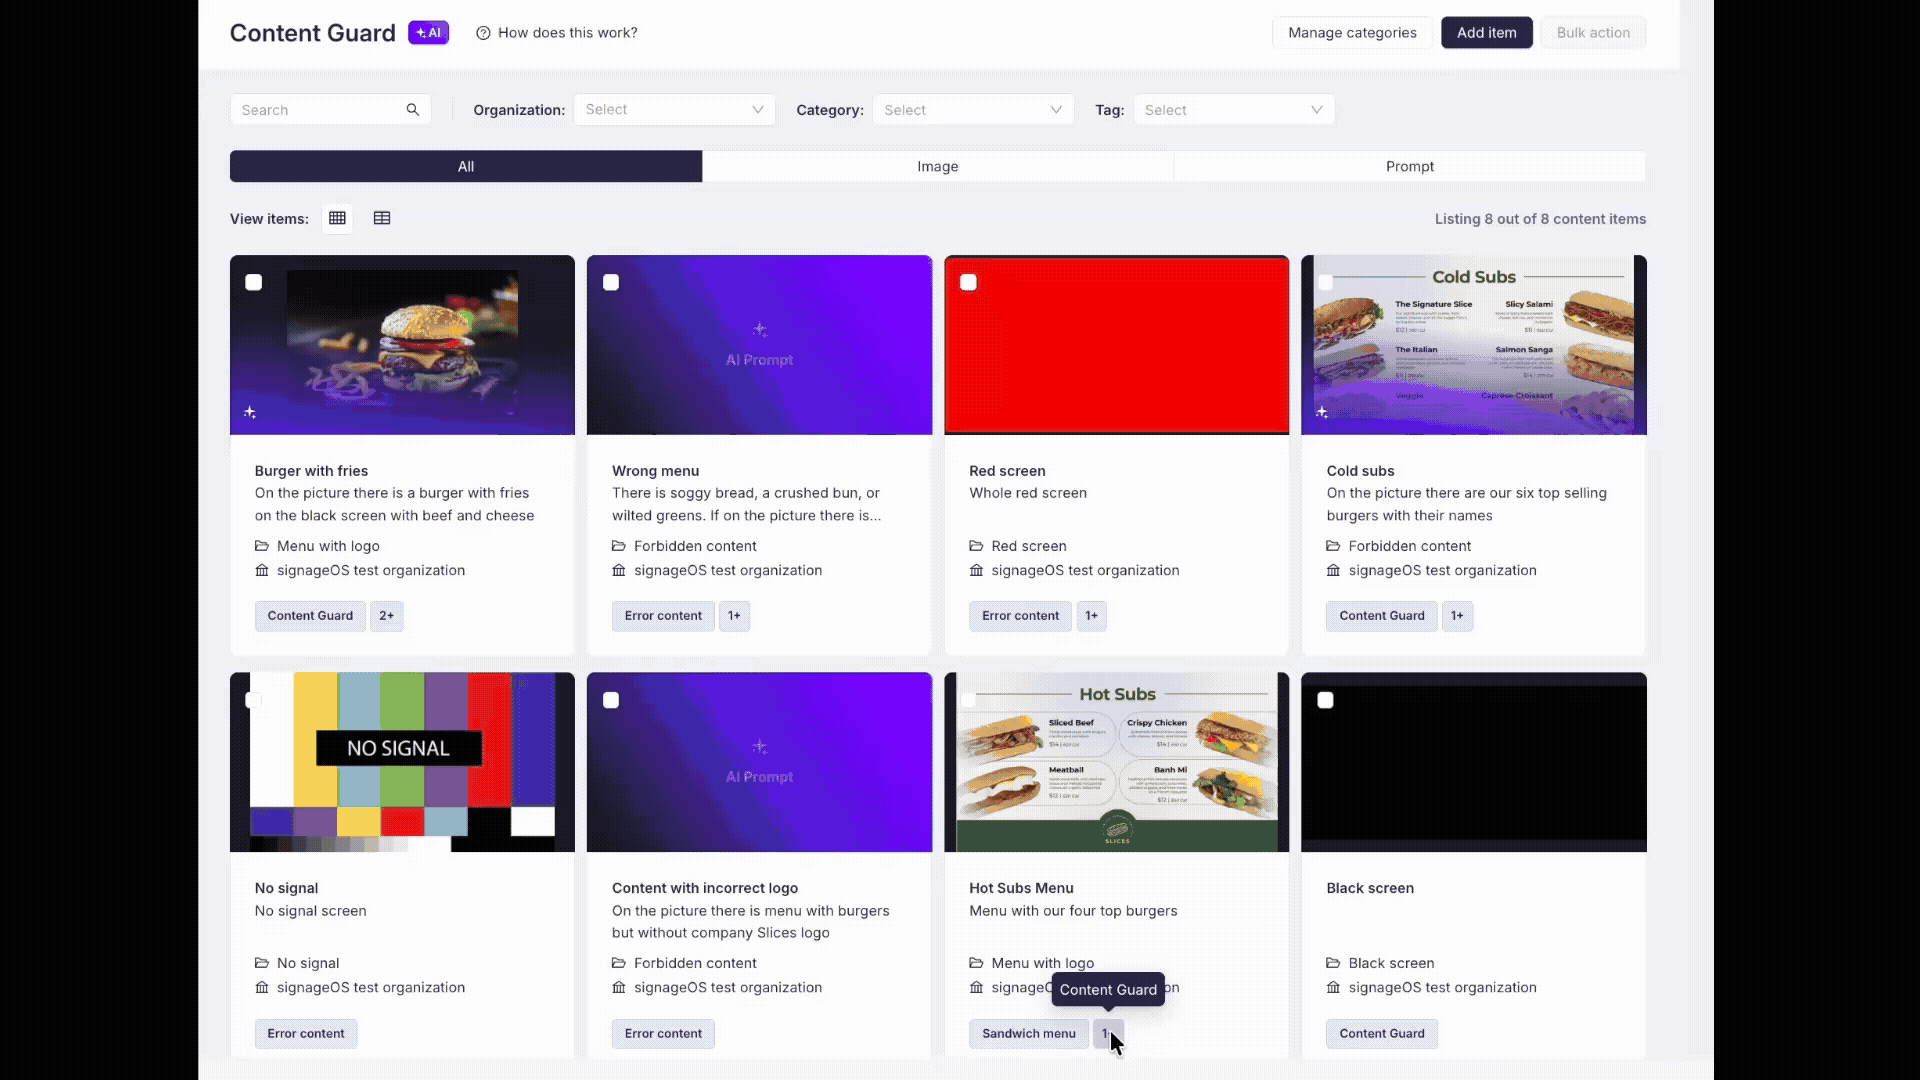Click the search magnifier icon
The image size is (1920, 1080).
click(412, 110)
